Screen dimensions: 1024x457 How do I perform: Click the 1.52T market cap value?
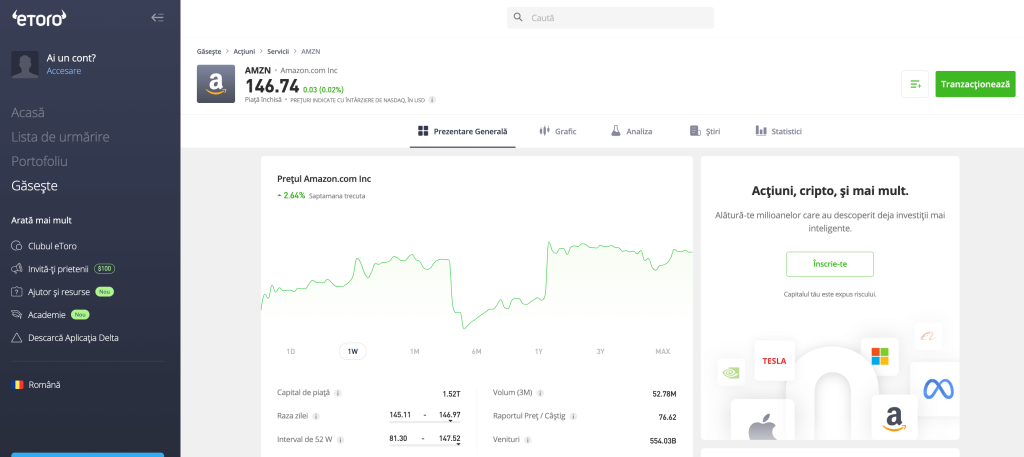coord(451,394)
